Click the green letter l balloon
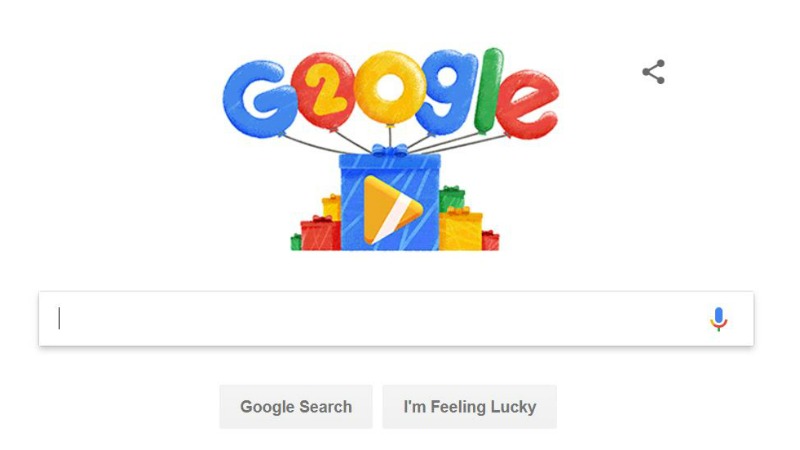Image resolution: width=800 pixels, height=450 pixels. tap(489, 90)
